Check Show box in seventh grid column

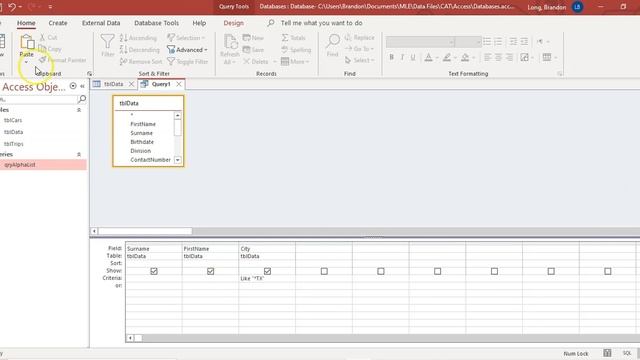494,271
